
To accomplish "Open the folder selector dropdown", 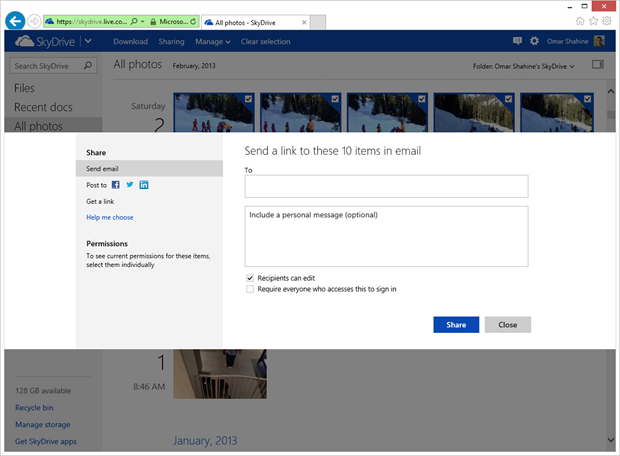I will [524, 66].
